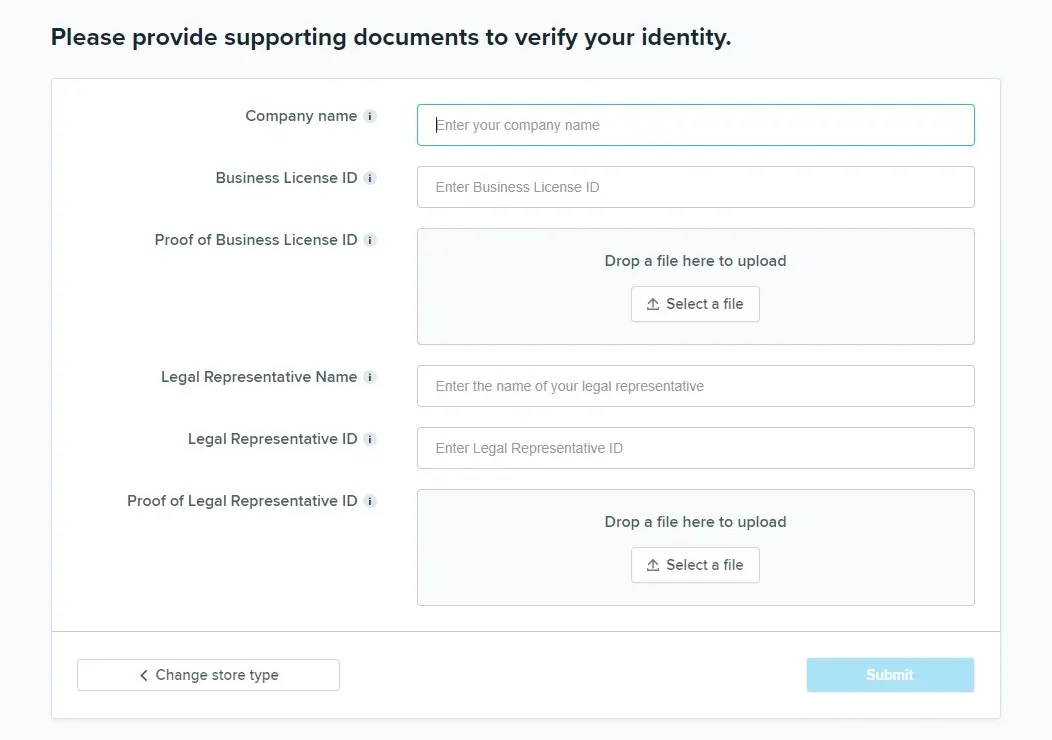
Task: Click the back chevron in Change store type
Action: 144,675
